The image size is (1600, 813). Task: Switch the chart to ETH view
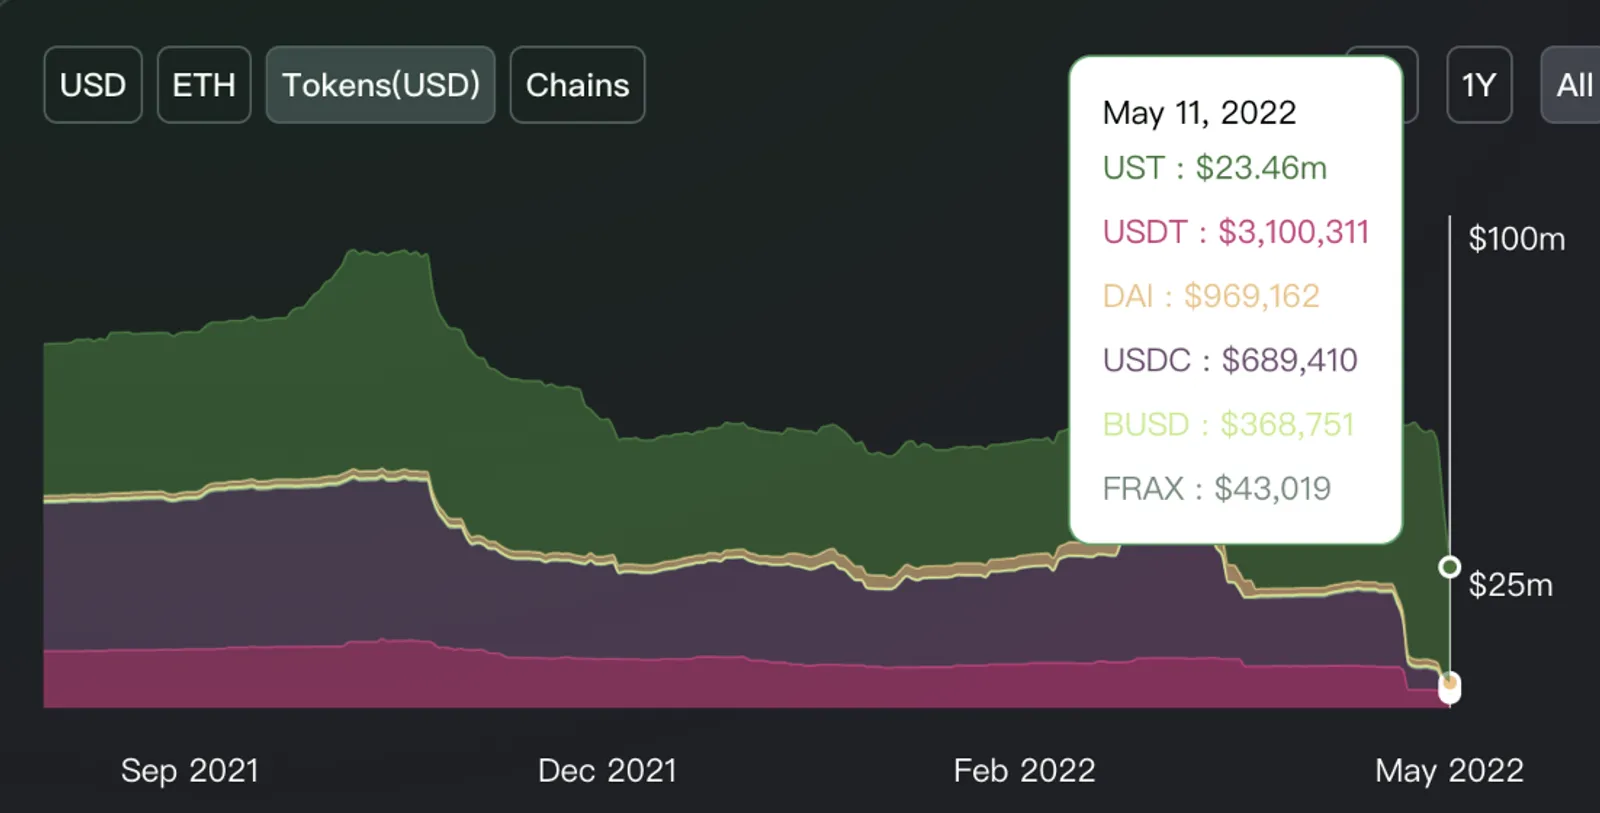(204, 85)
